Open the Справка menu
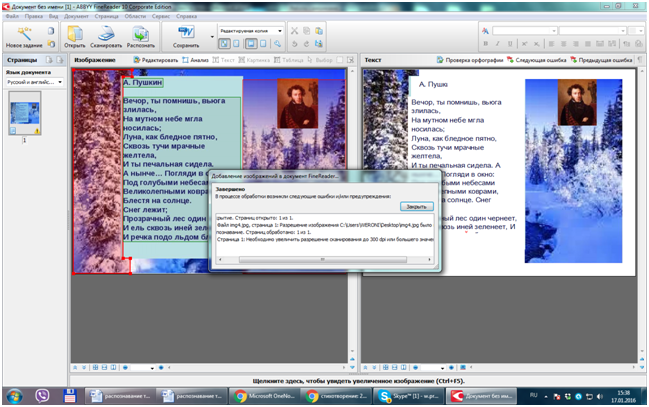The width and height of the screenshot is (649, 407). 186,16
